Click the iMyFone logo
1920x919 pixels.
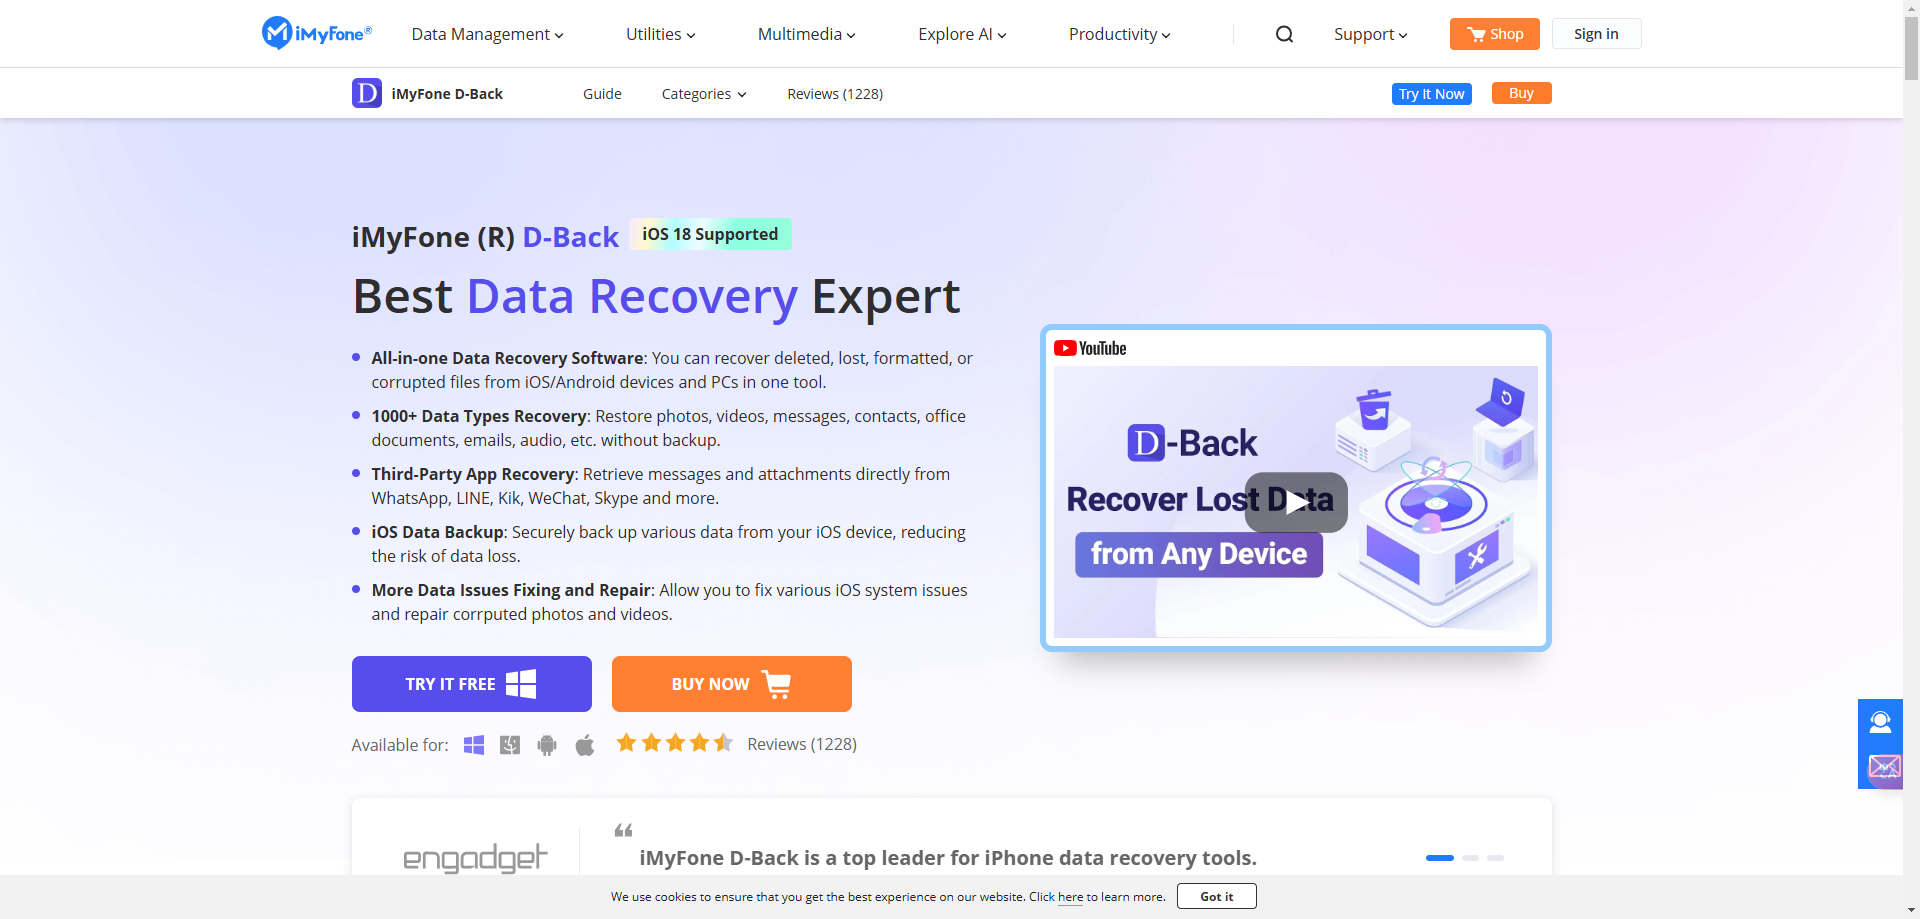click(316, 33)
